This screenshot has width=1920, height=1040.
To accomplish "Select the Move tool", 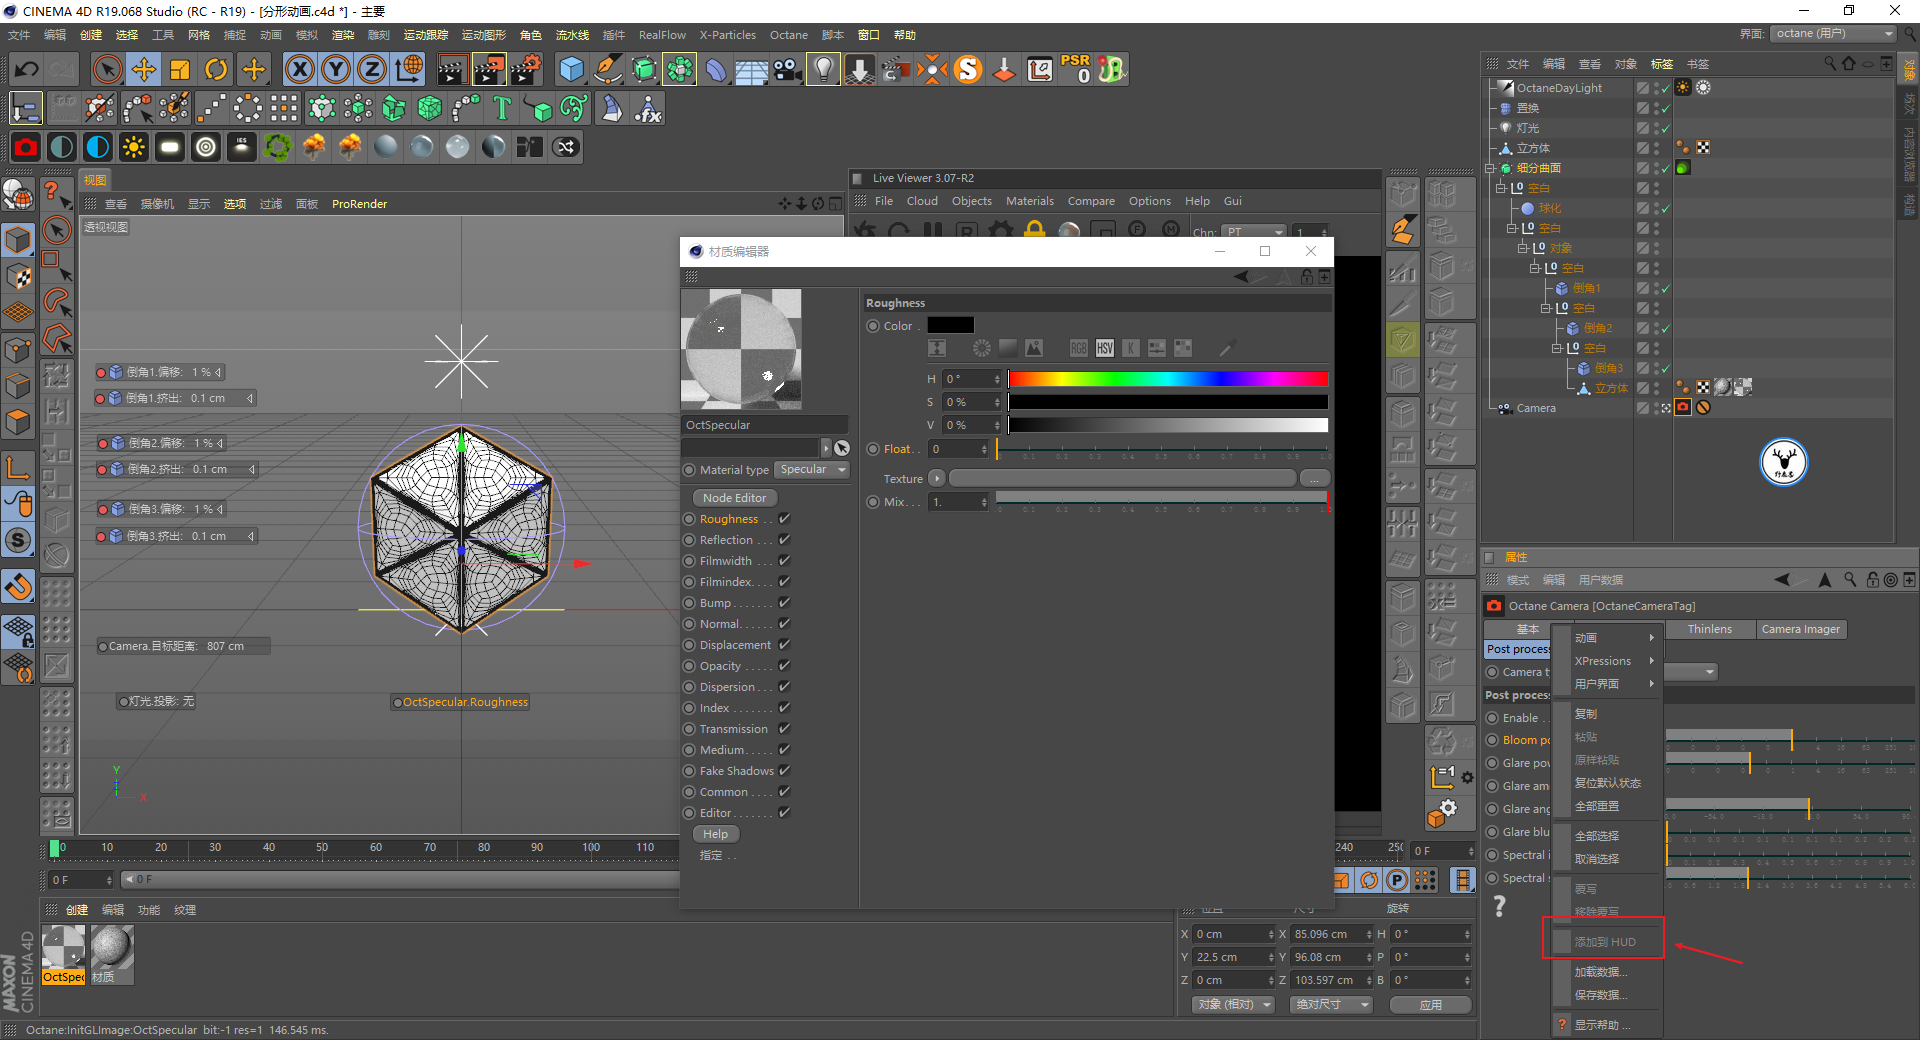I will point(144,69).
